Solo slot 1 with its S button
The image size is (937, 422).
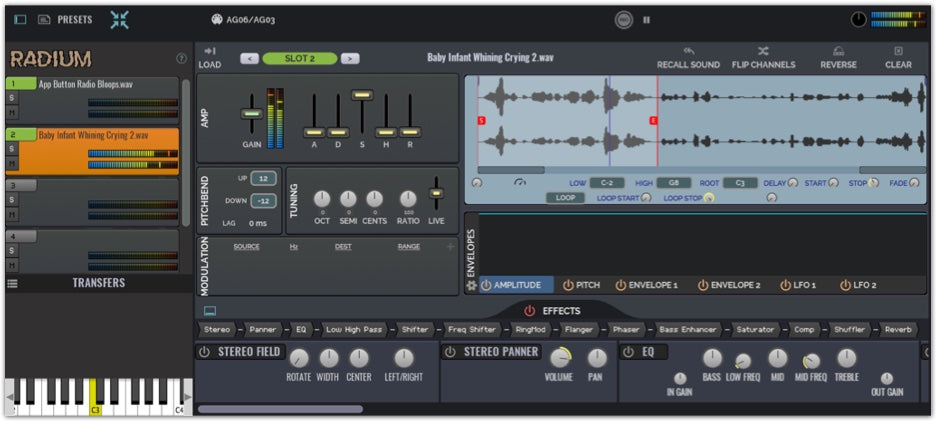pos(12,98)
